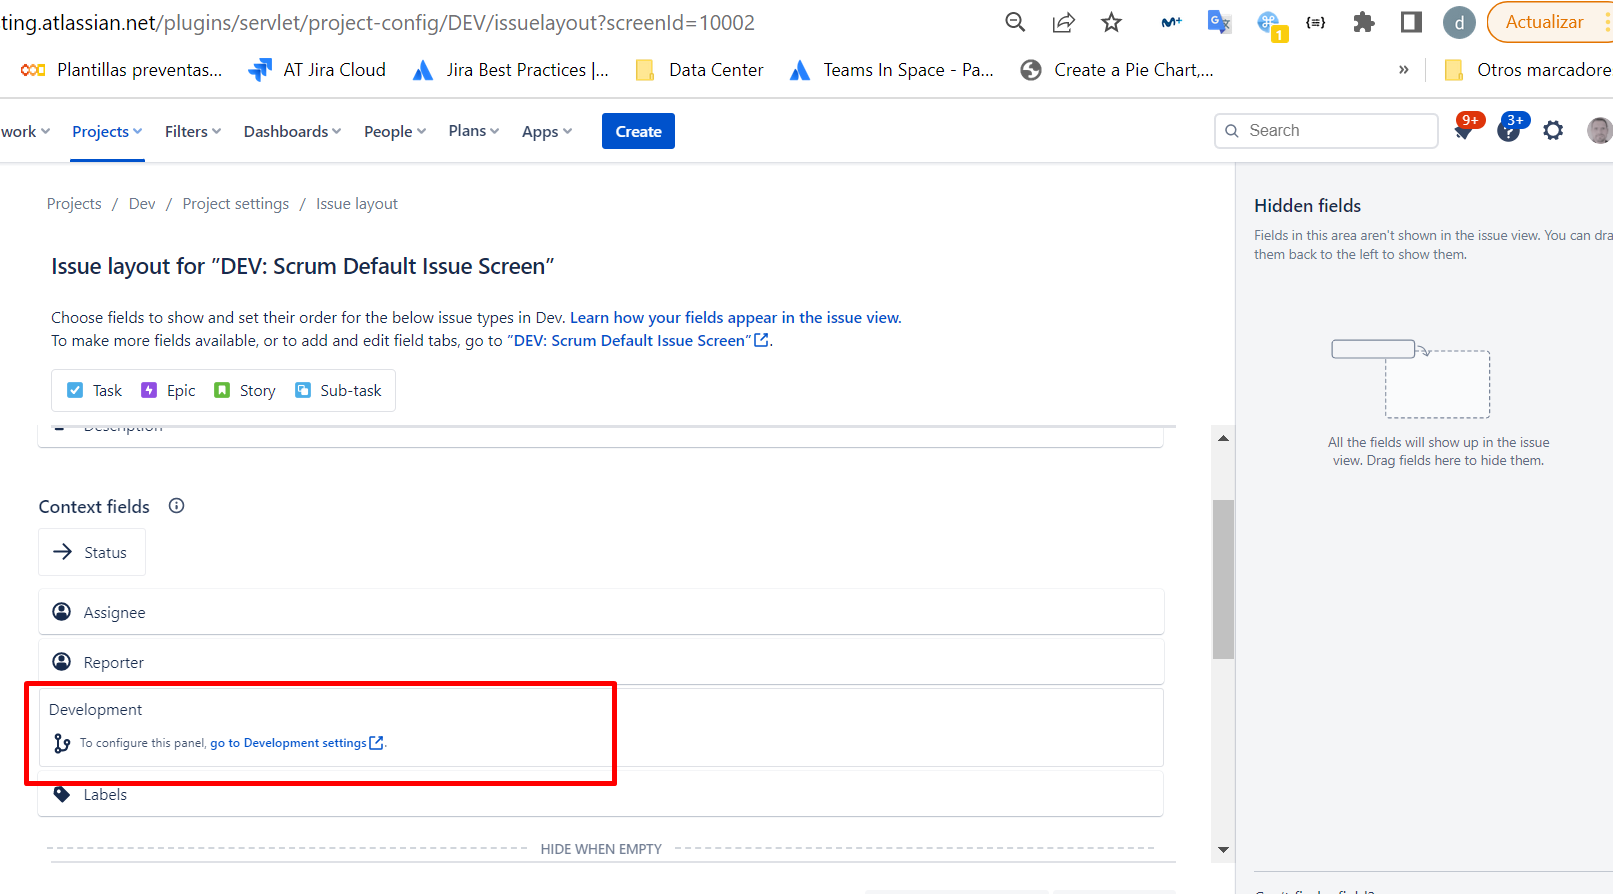Expand the Filters dropdown

point(193,131)
